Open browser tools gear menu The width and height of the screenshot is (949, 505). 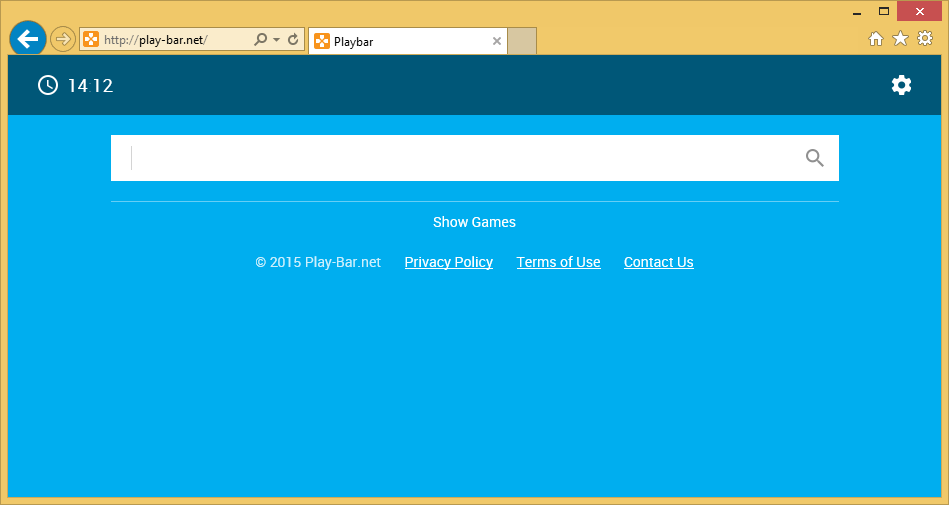(x=925, y=38)
